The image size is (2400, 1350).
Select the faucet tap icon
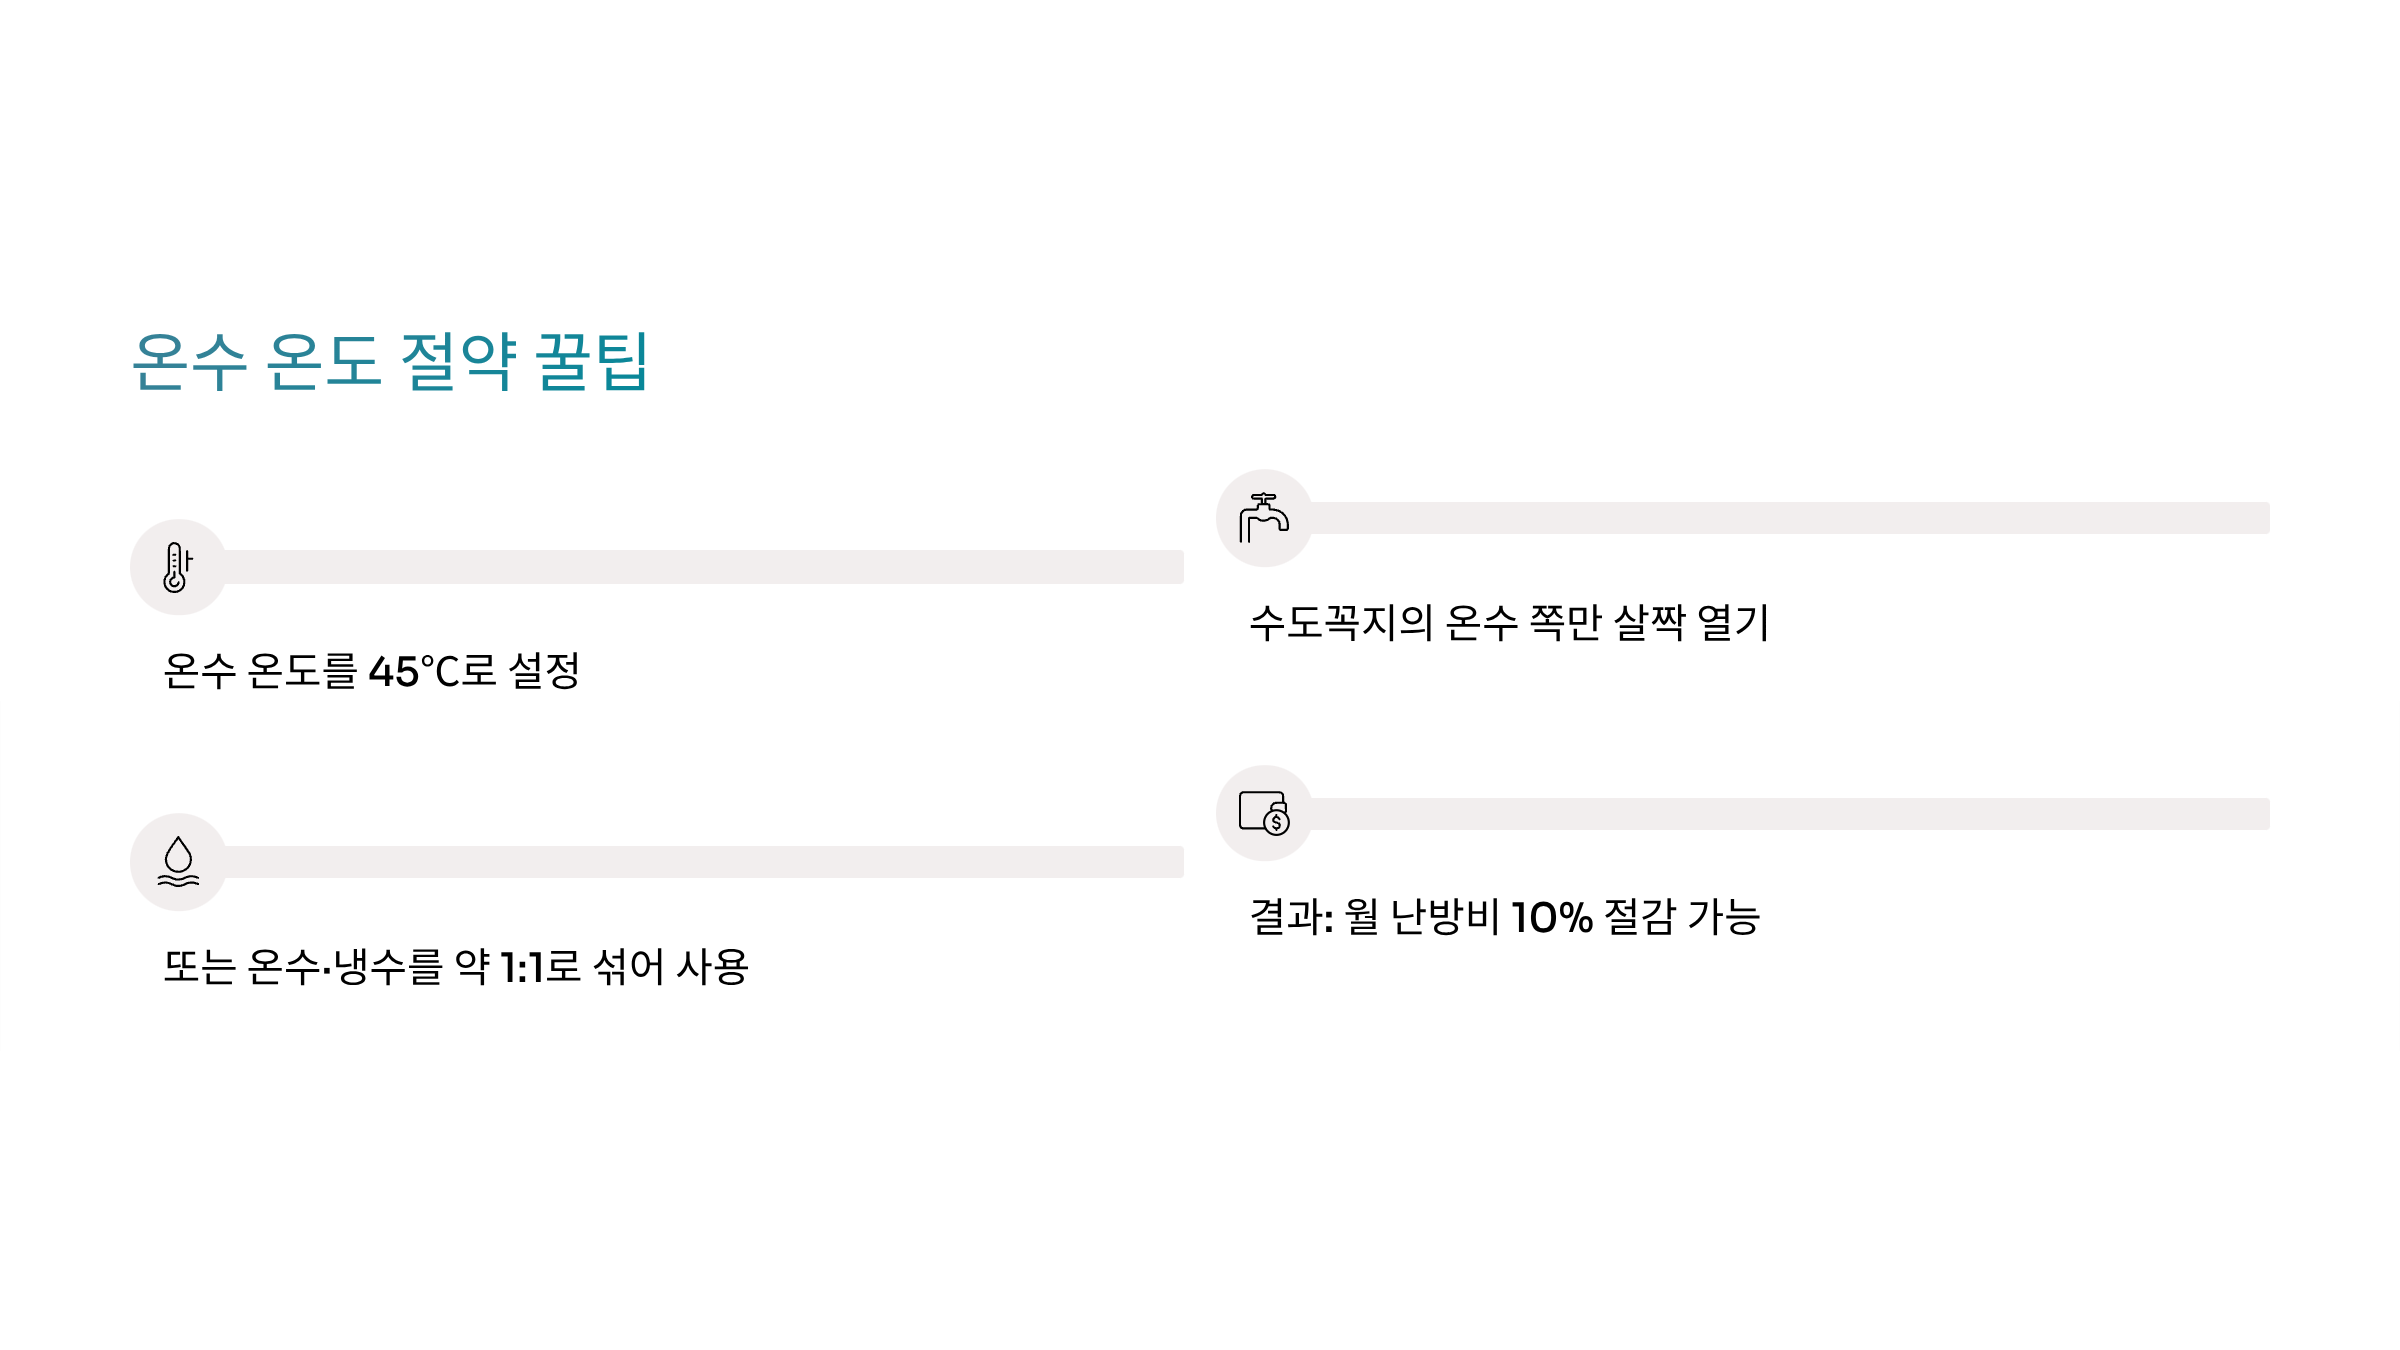(x=1264, y=518)
